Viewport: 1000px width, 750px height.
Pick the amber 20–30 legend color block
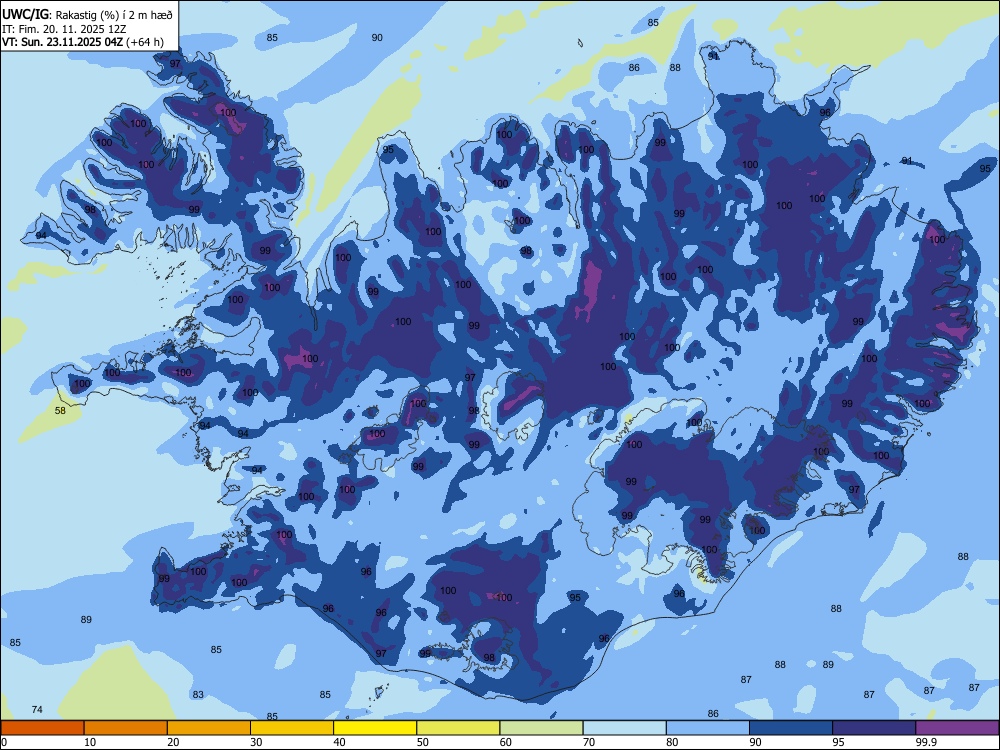[209, 728]
